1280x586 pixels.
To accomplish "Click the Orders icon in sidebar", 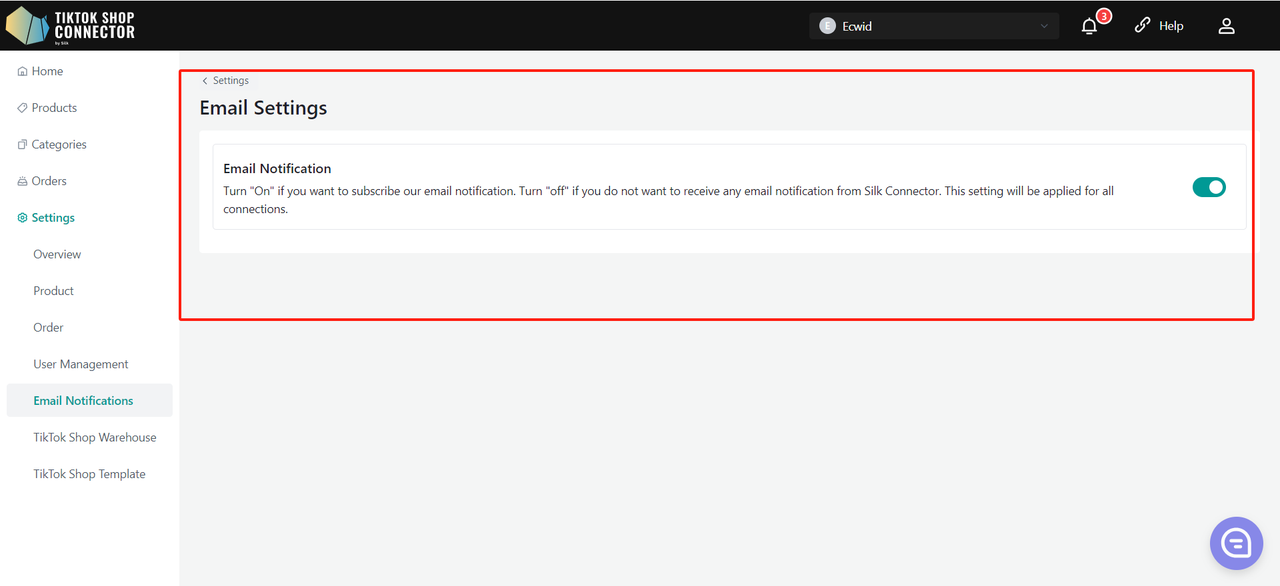I will coord(23,182).
